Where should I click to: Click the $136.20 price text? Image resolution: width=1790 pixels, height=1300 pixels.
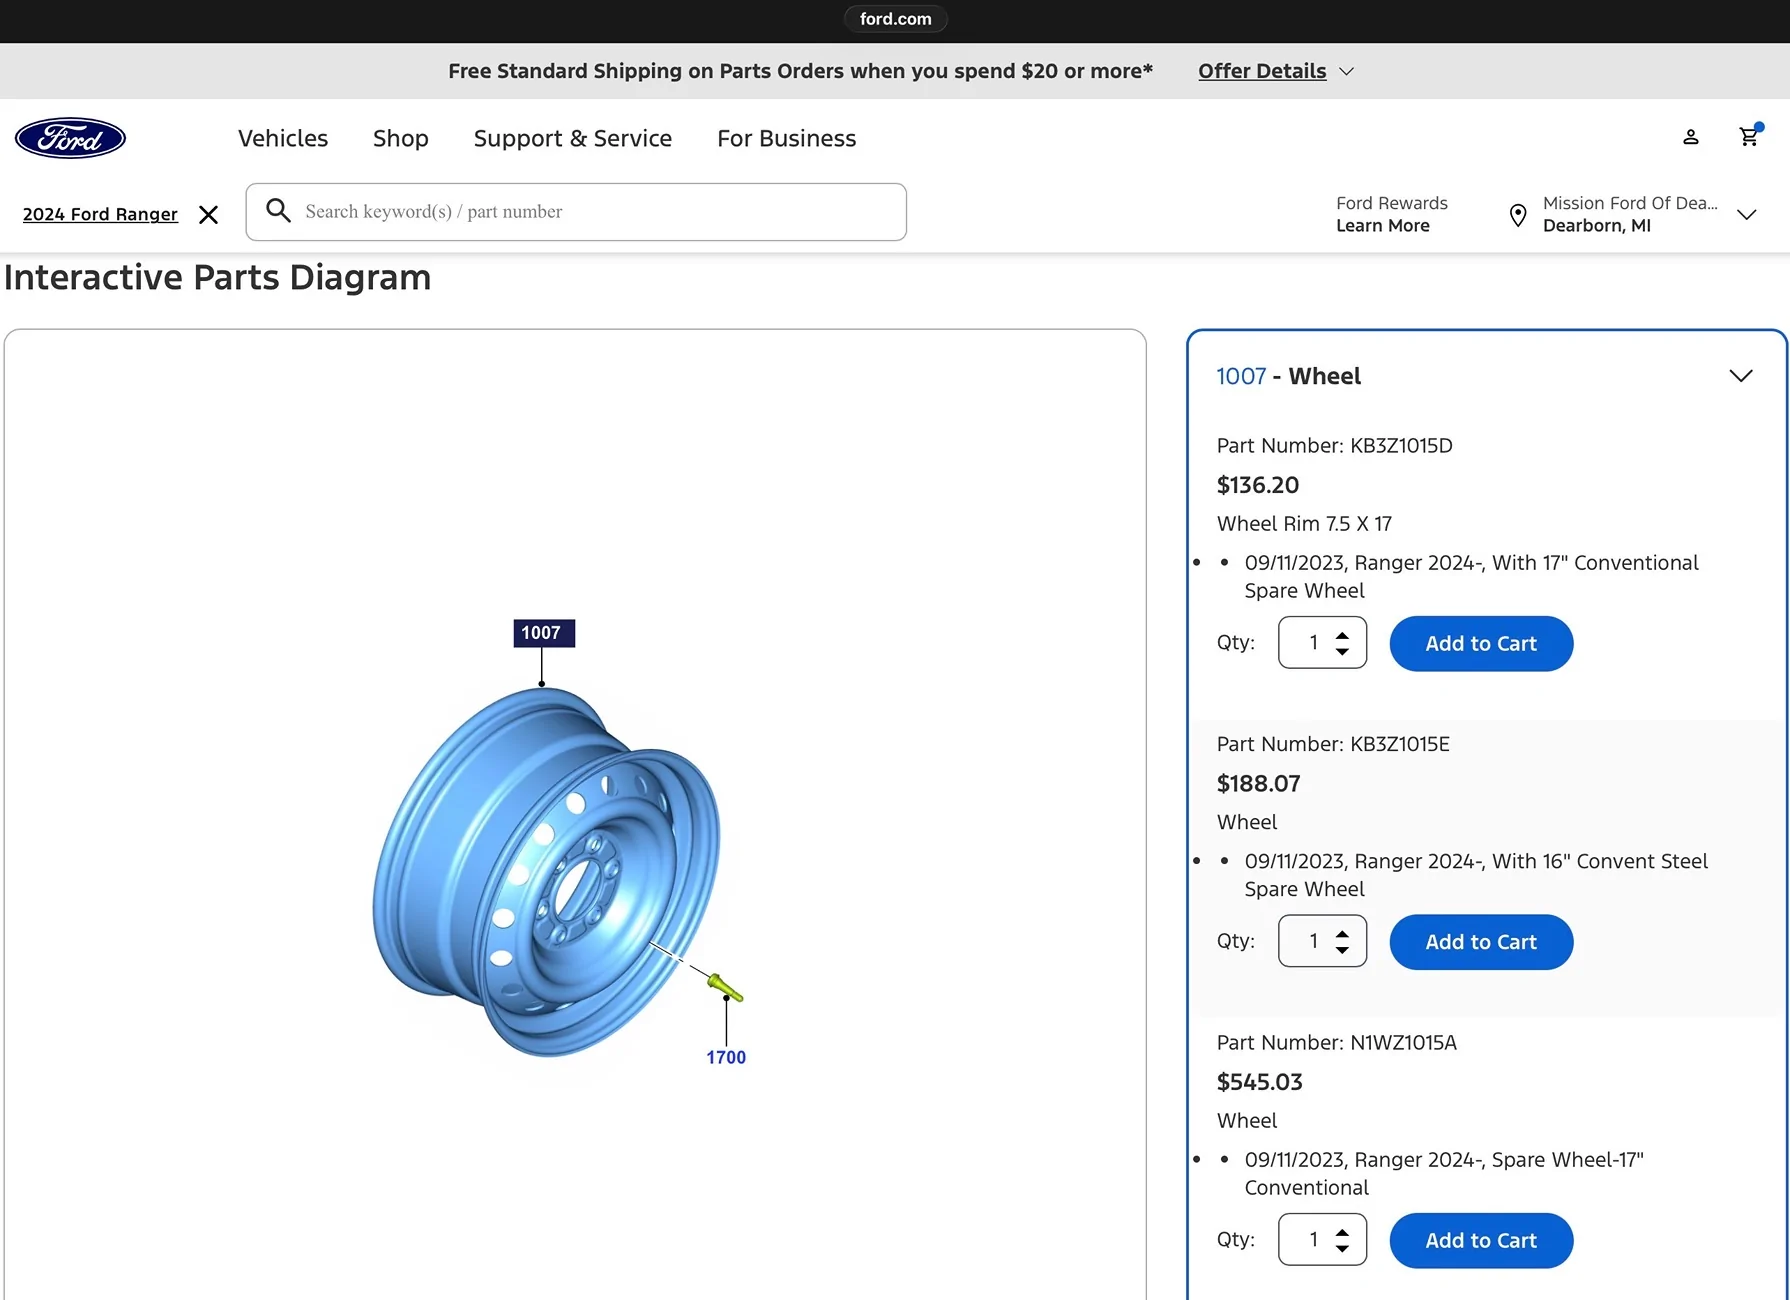tap(1258, 485)
